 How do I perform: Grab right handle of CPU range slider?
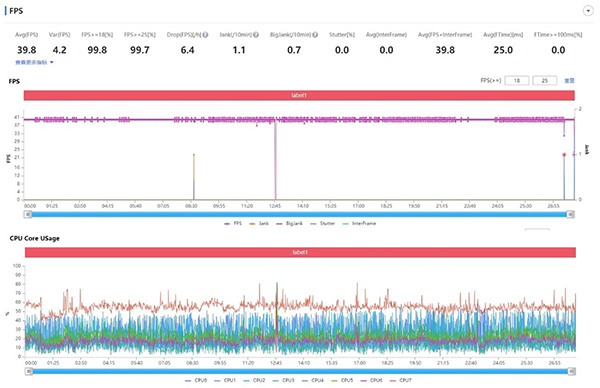572,371
